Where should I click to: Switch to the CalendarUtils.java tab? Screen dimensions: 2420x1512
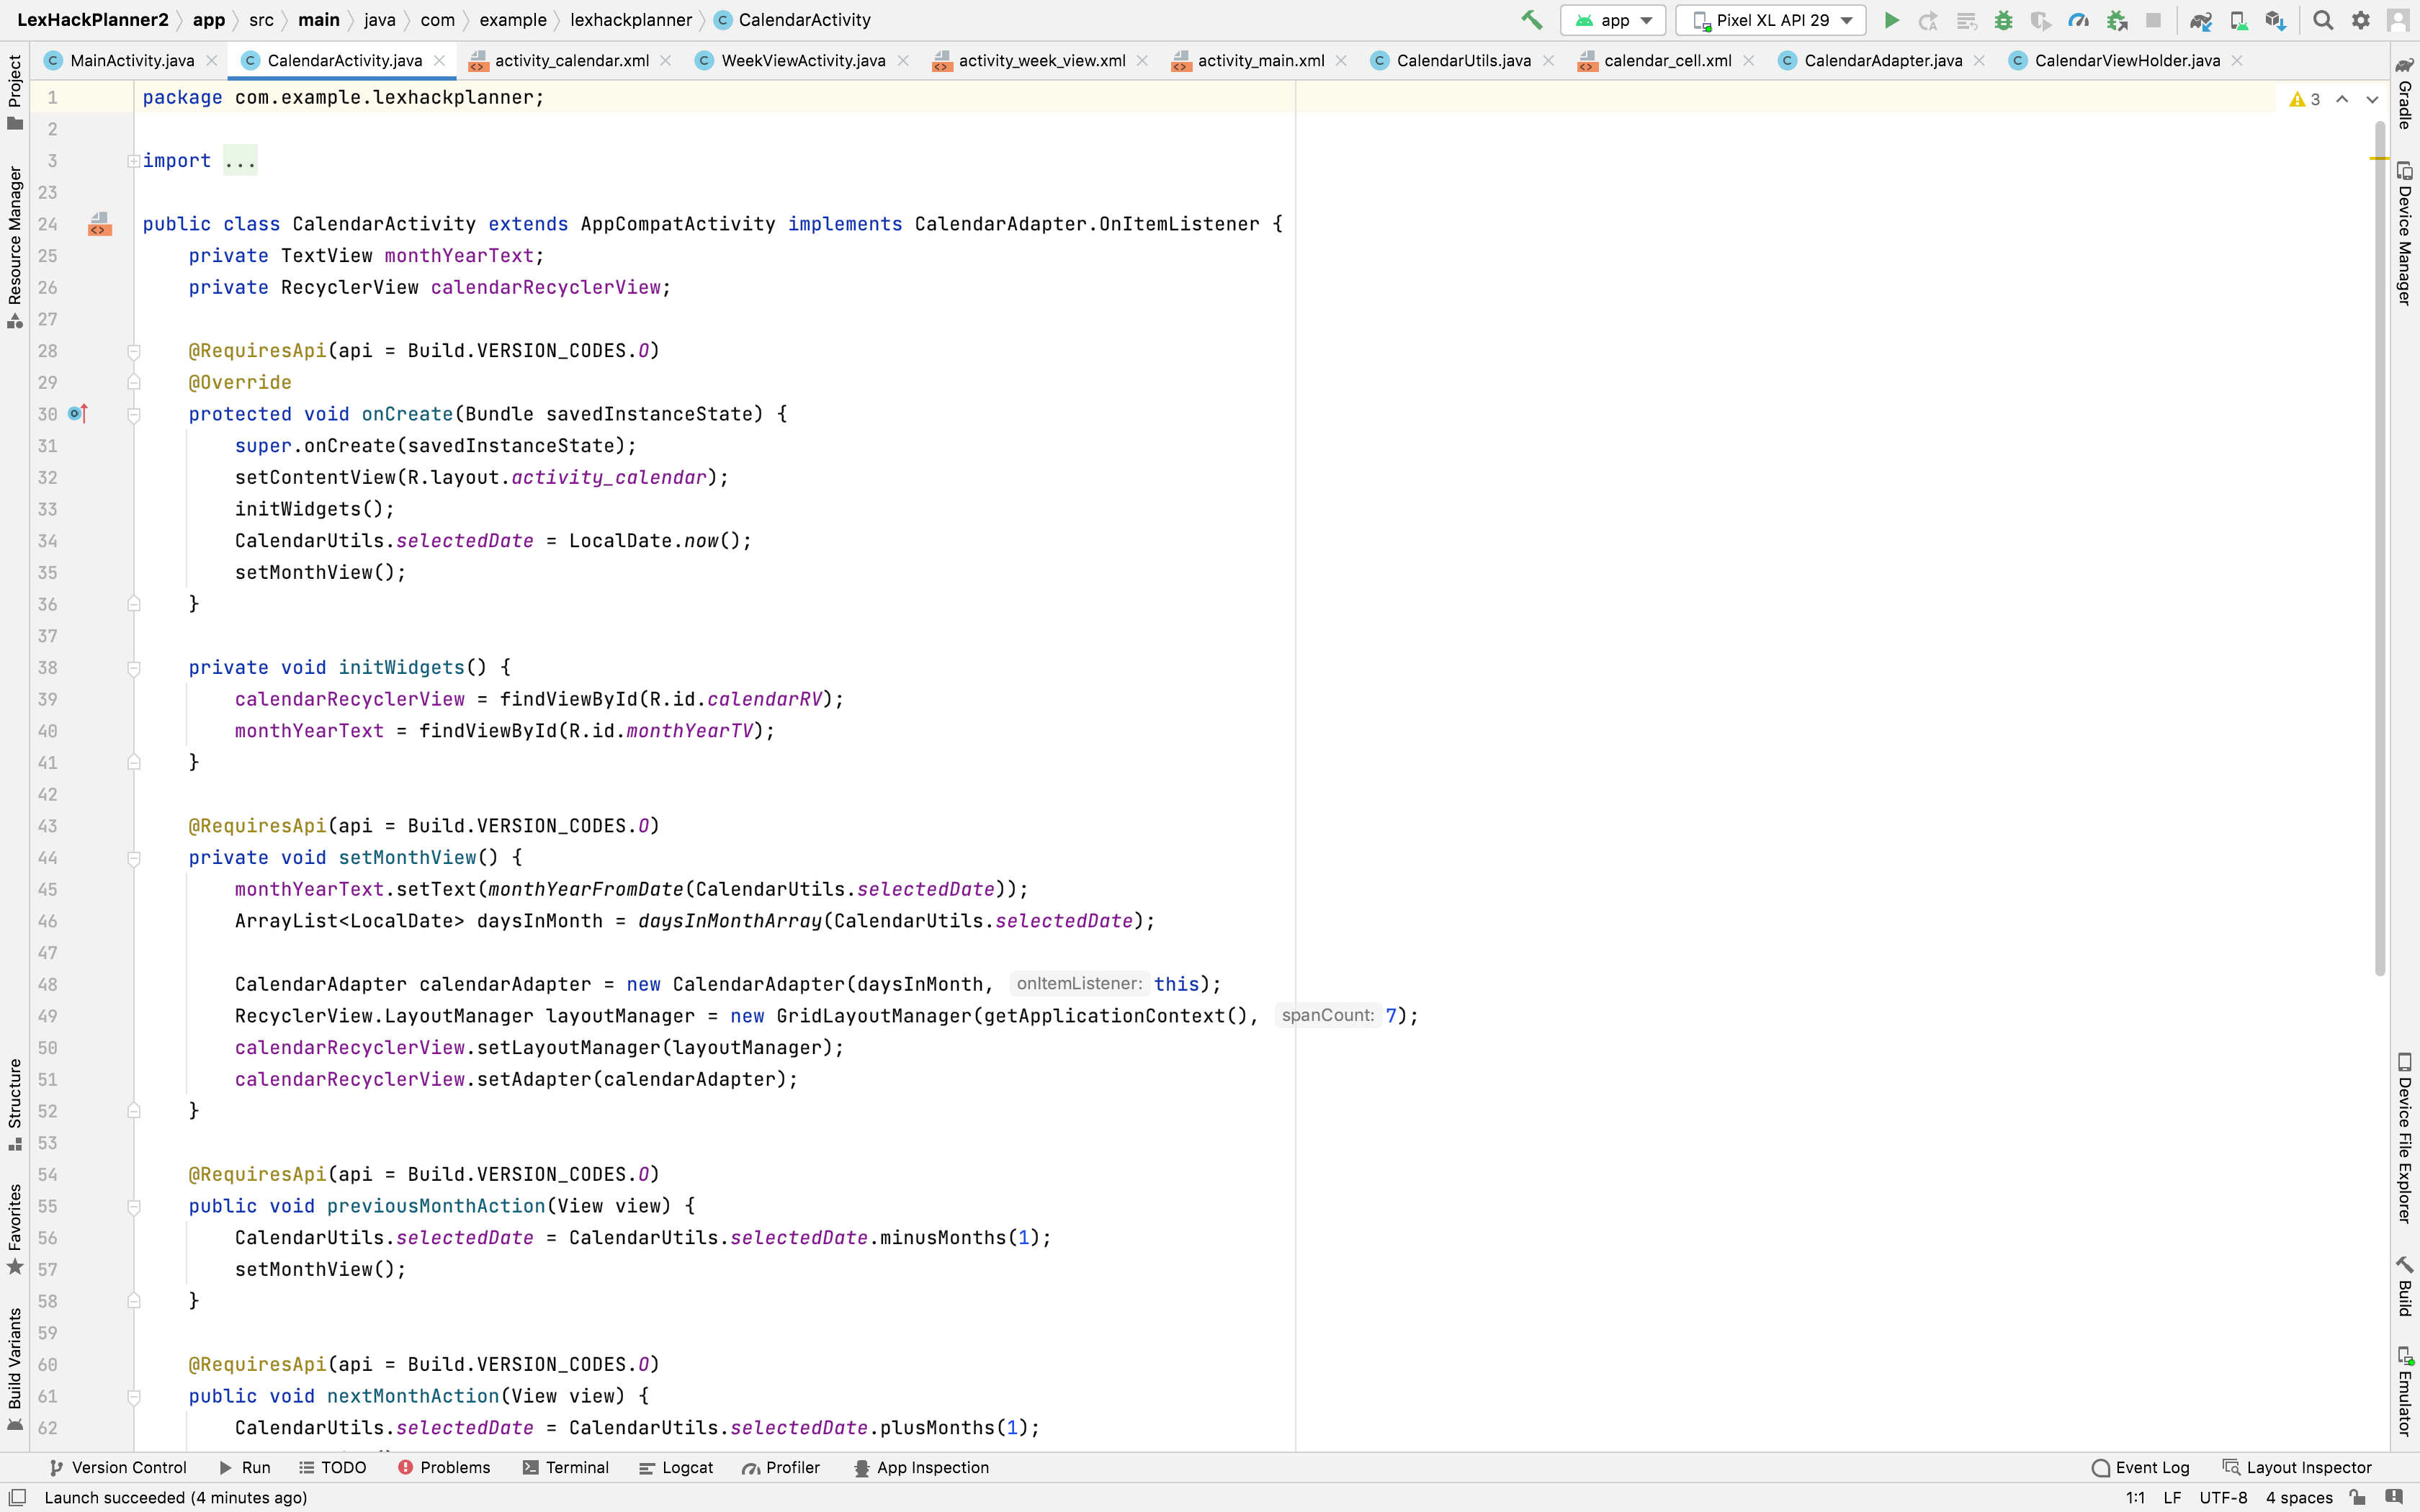[1462, 61]
